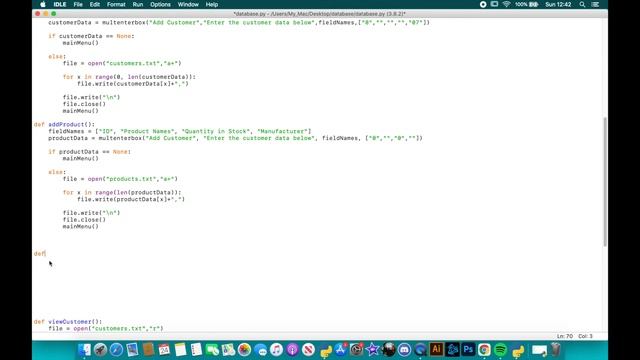Screen dimensions: 640x360
Task: Place cursor after the lone 'def' keyword
Action: point(46,253)
